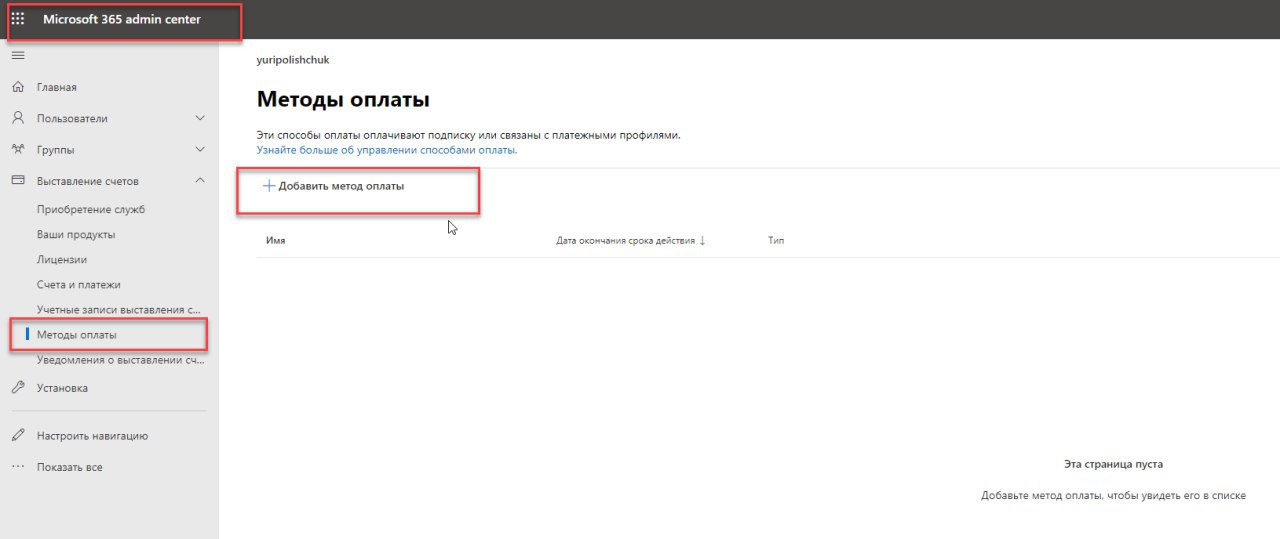This screenshot has height=539, width=1280.
Task: Go to Главная page
Action: click(57, 87)
